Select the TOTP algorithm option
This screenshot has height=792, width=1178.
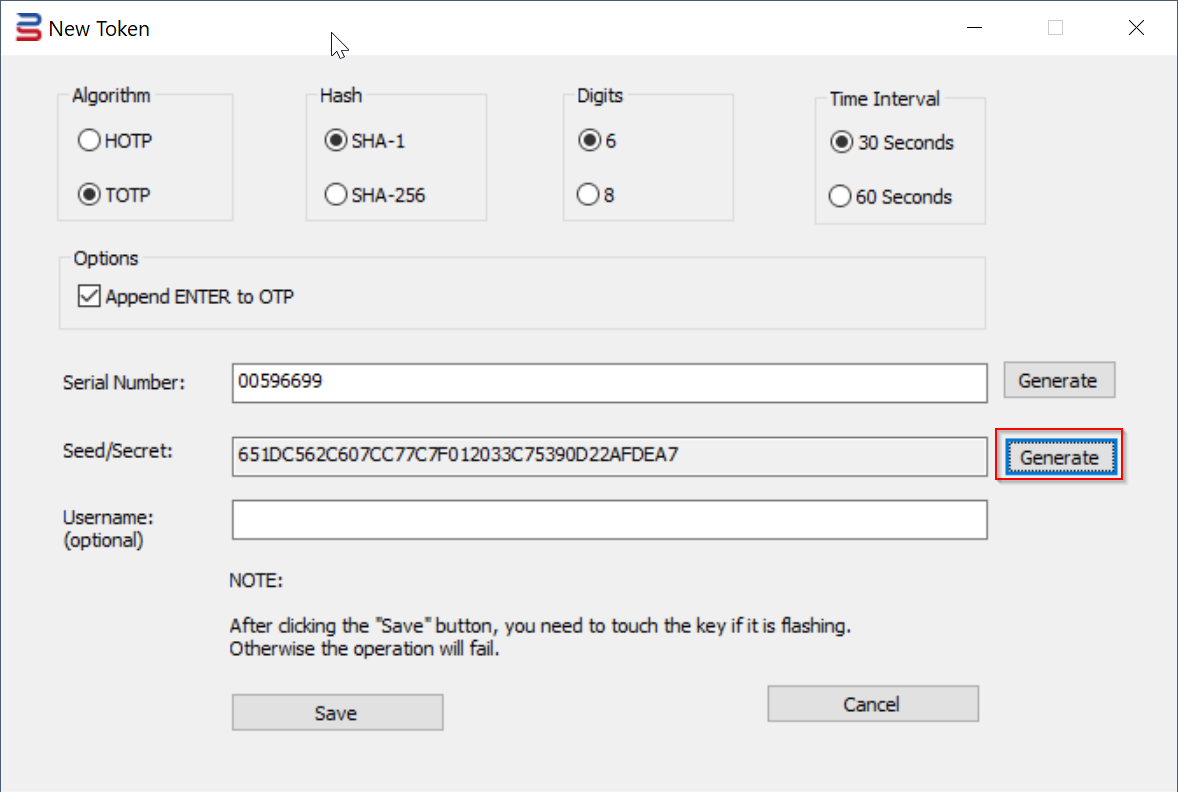(x=89, y=195)
